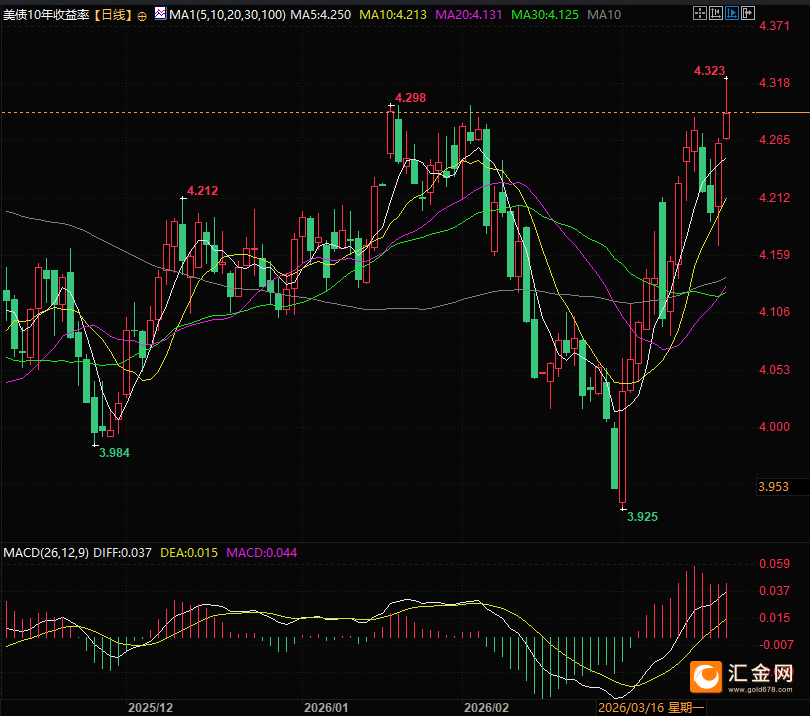This screenshot has width=810, height=716.
Task: Click the export panel arrow icon
Action: [747, 13]
